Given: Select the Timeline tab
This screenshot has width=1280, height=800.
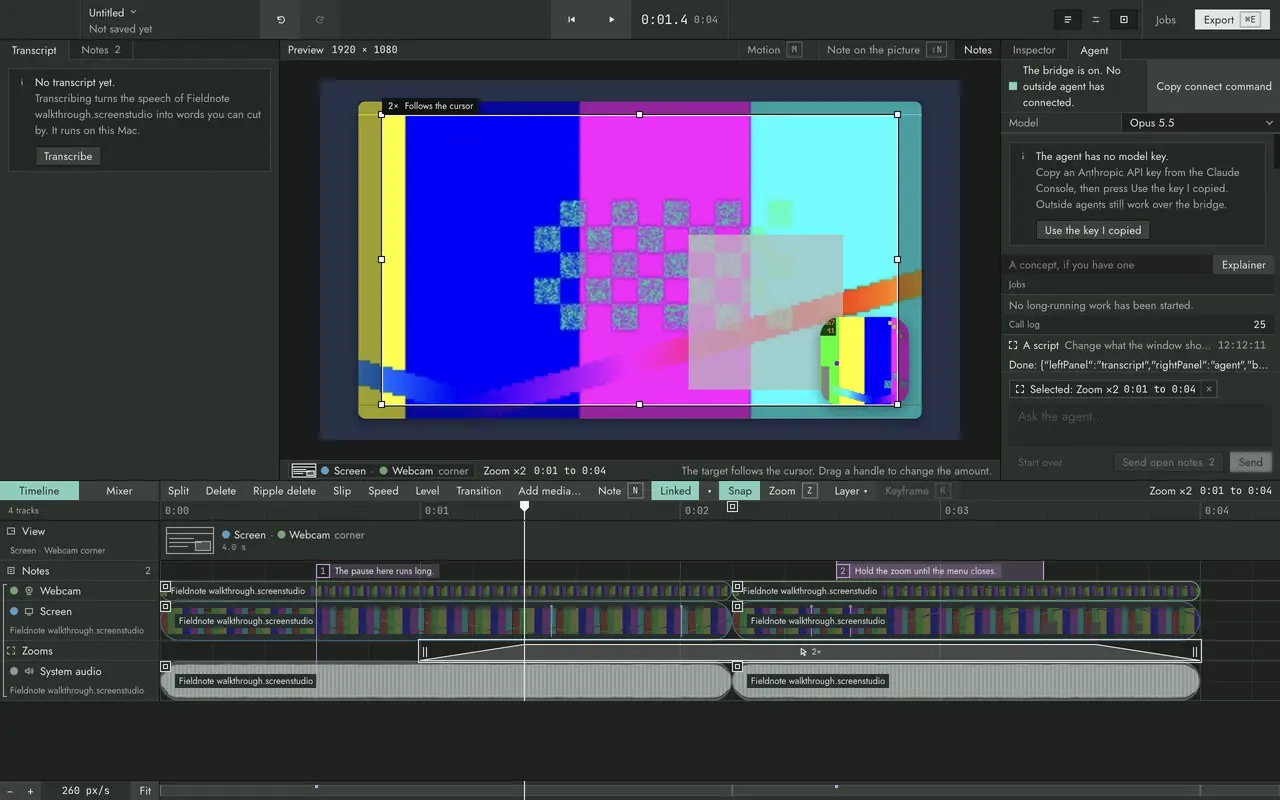Looking at the screenshot, I should click(x=39, y=491).
